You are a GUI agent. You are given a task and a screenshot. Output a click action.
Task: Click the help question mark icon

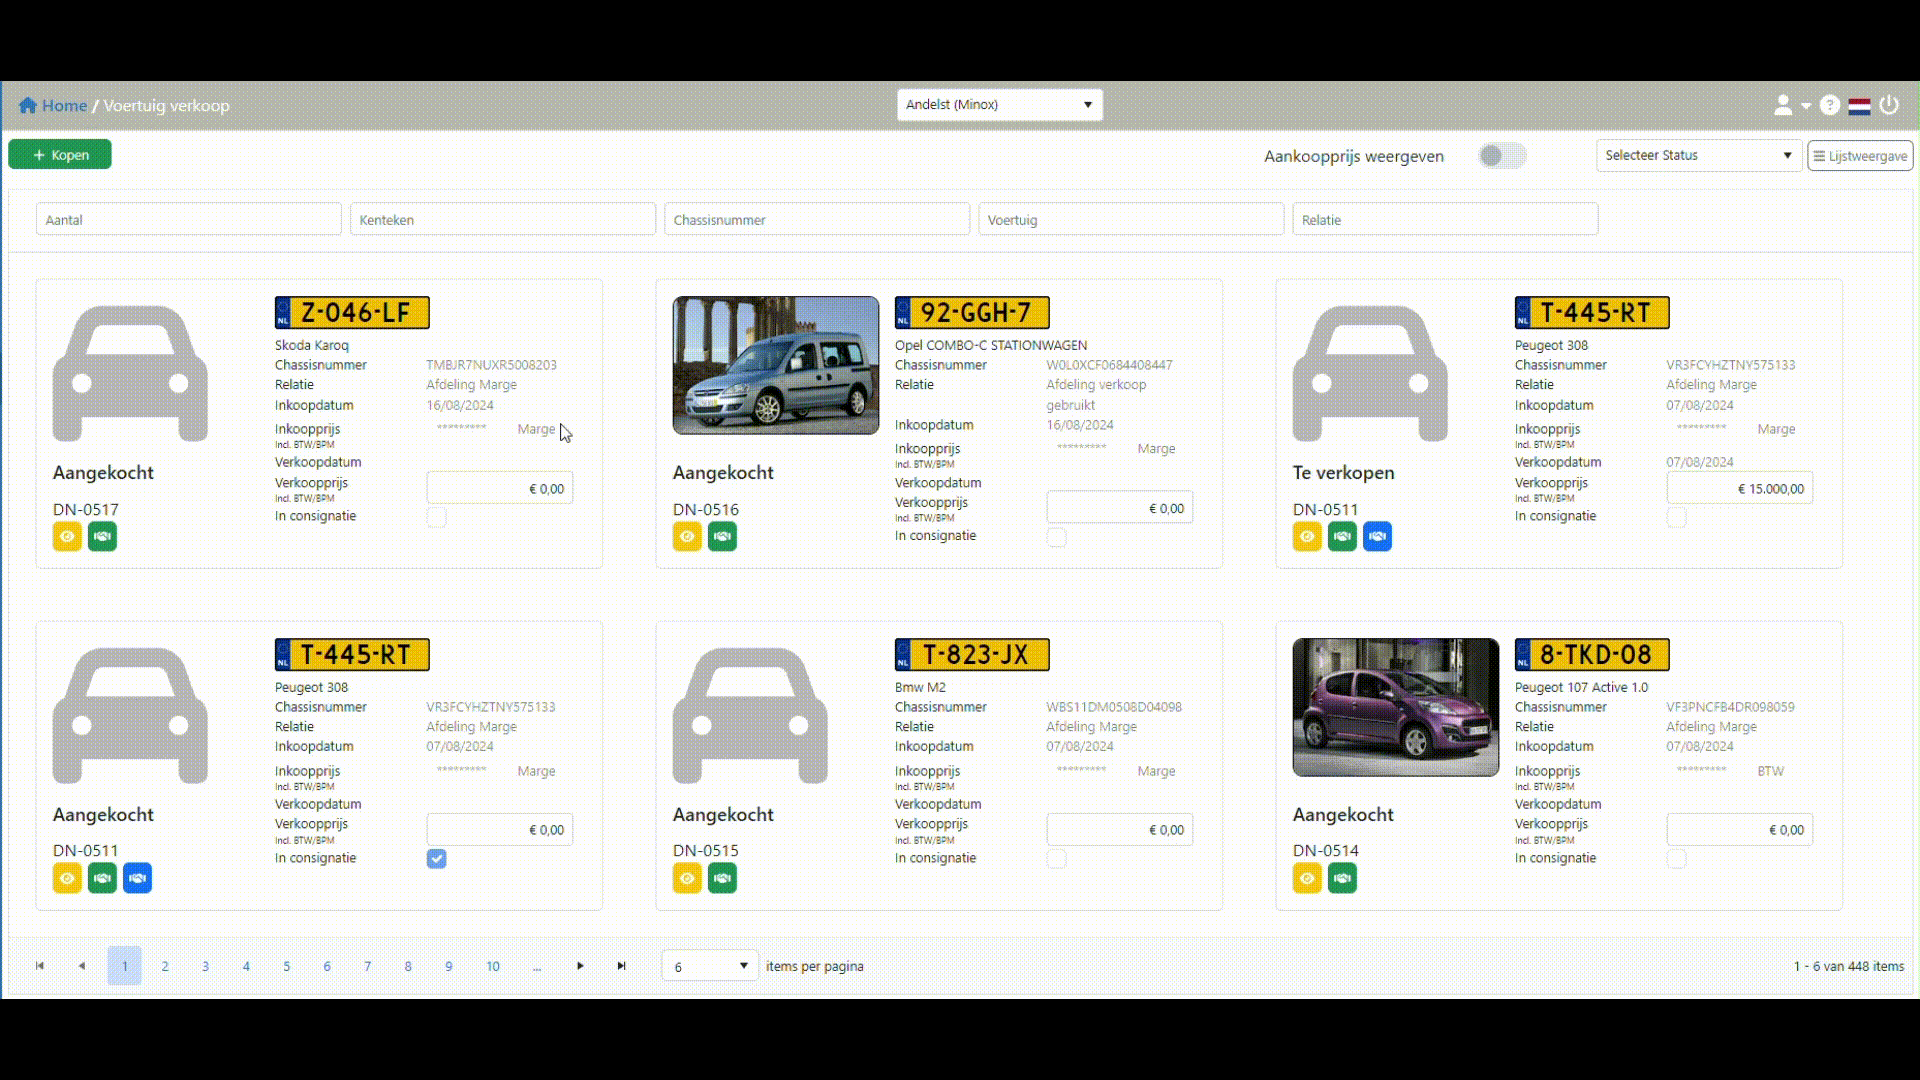click(1829, 105)
